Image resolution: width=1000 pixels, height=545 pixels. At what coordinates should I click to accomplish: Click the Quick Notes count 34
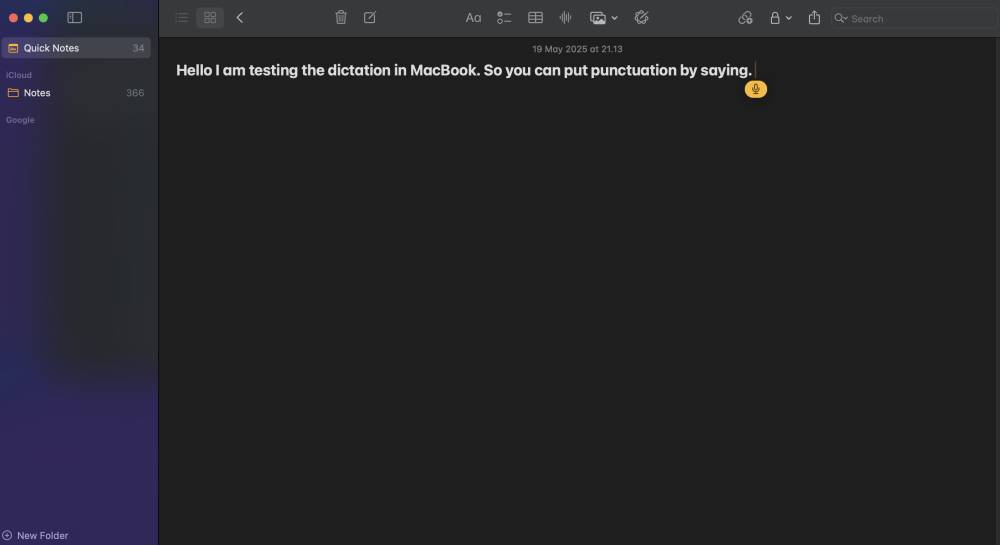(x=138, y=48)
